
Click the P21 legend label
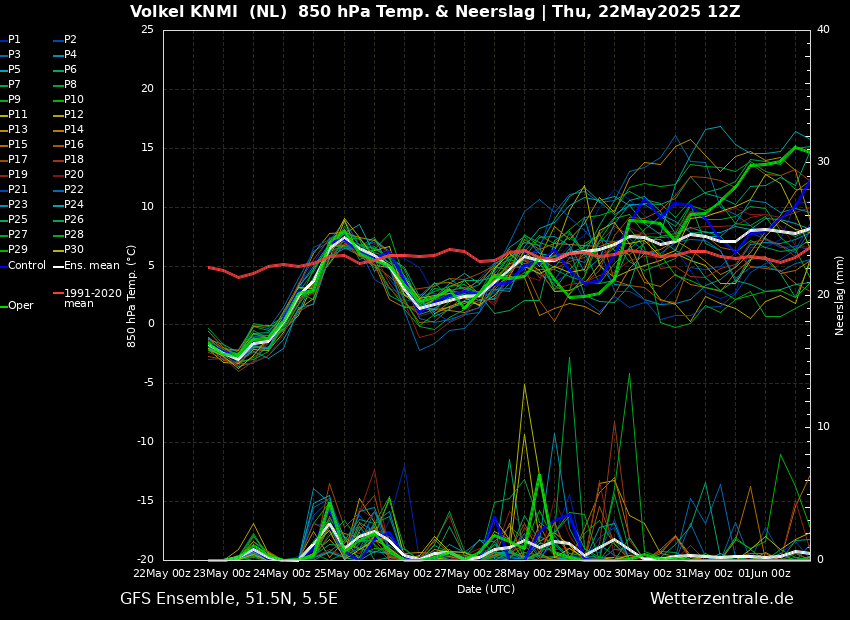coord(17,190)
